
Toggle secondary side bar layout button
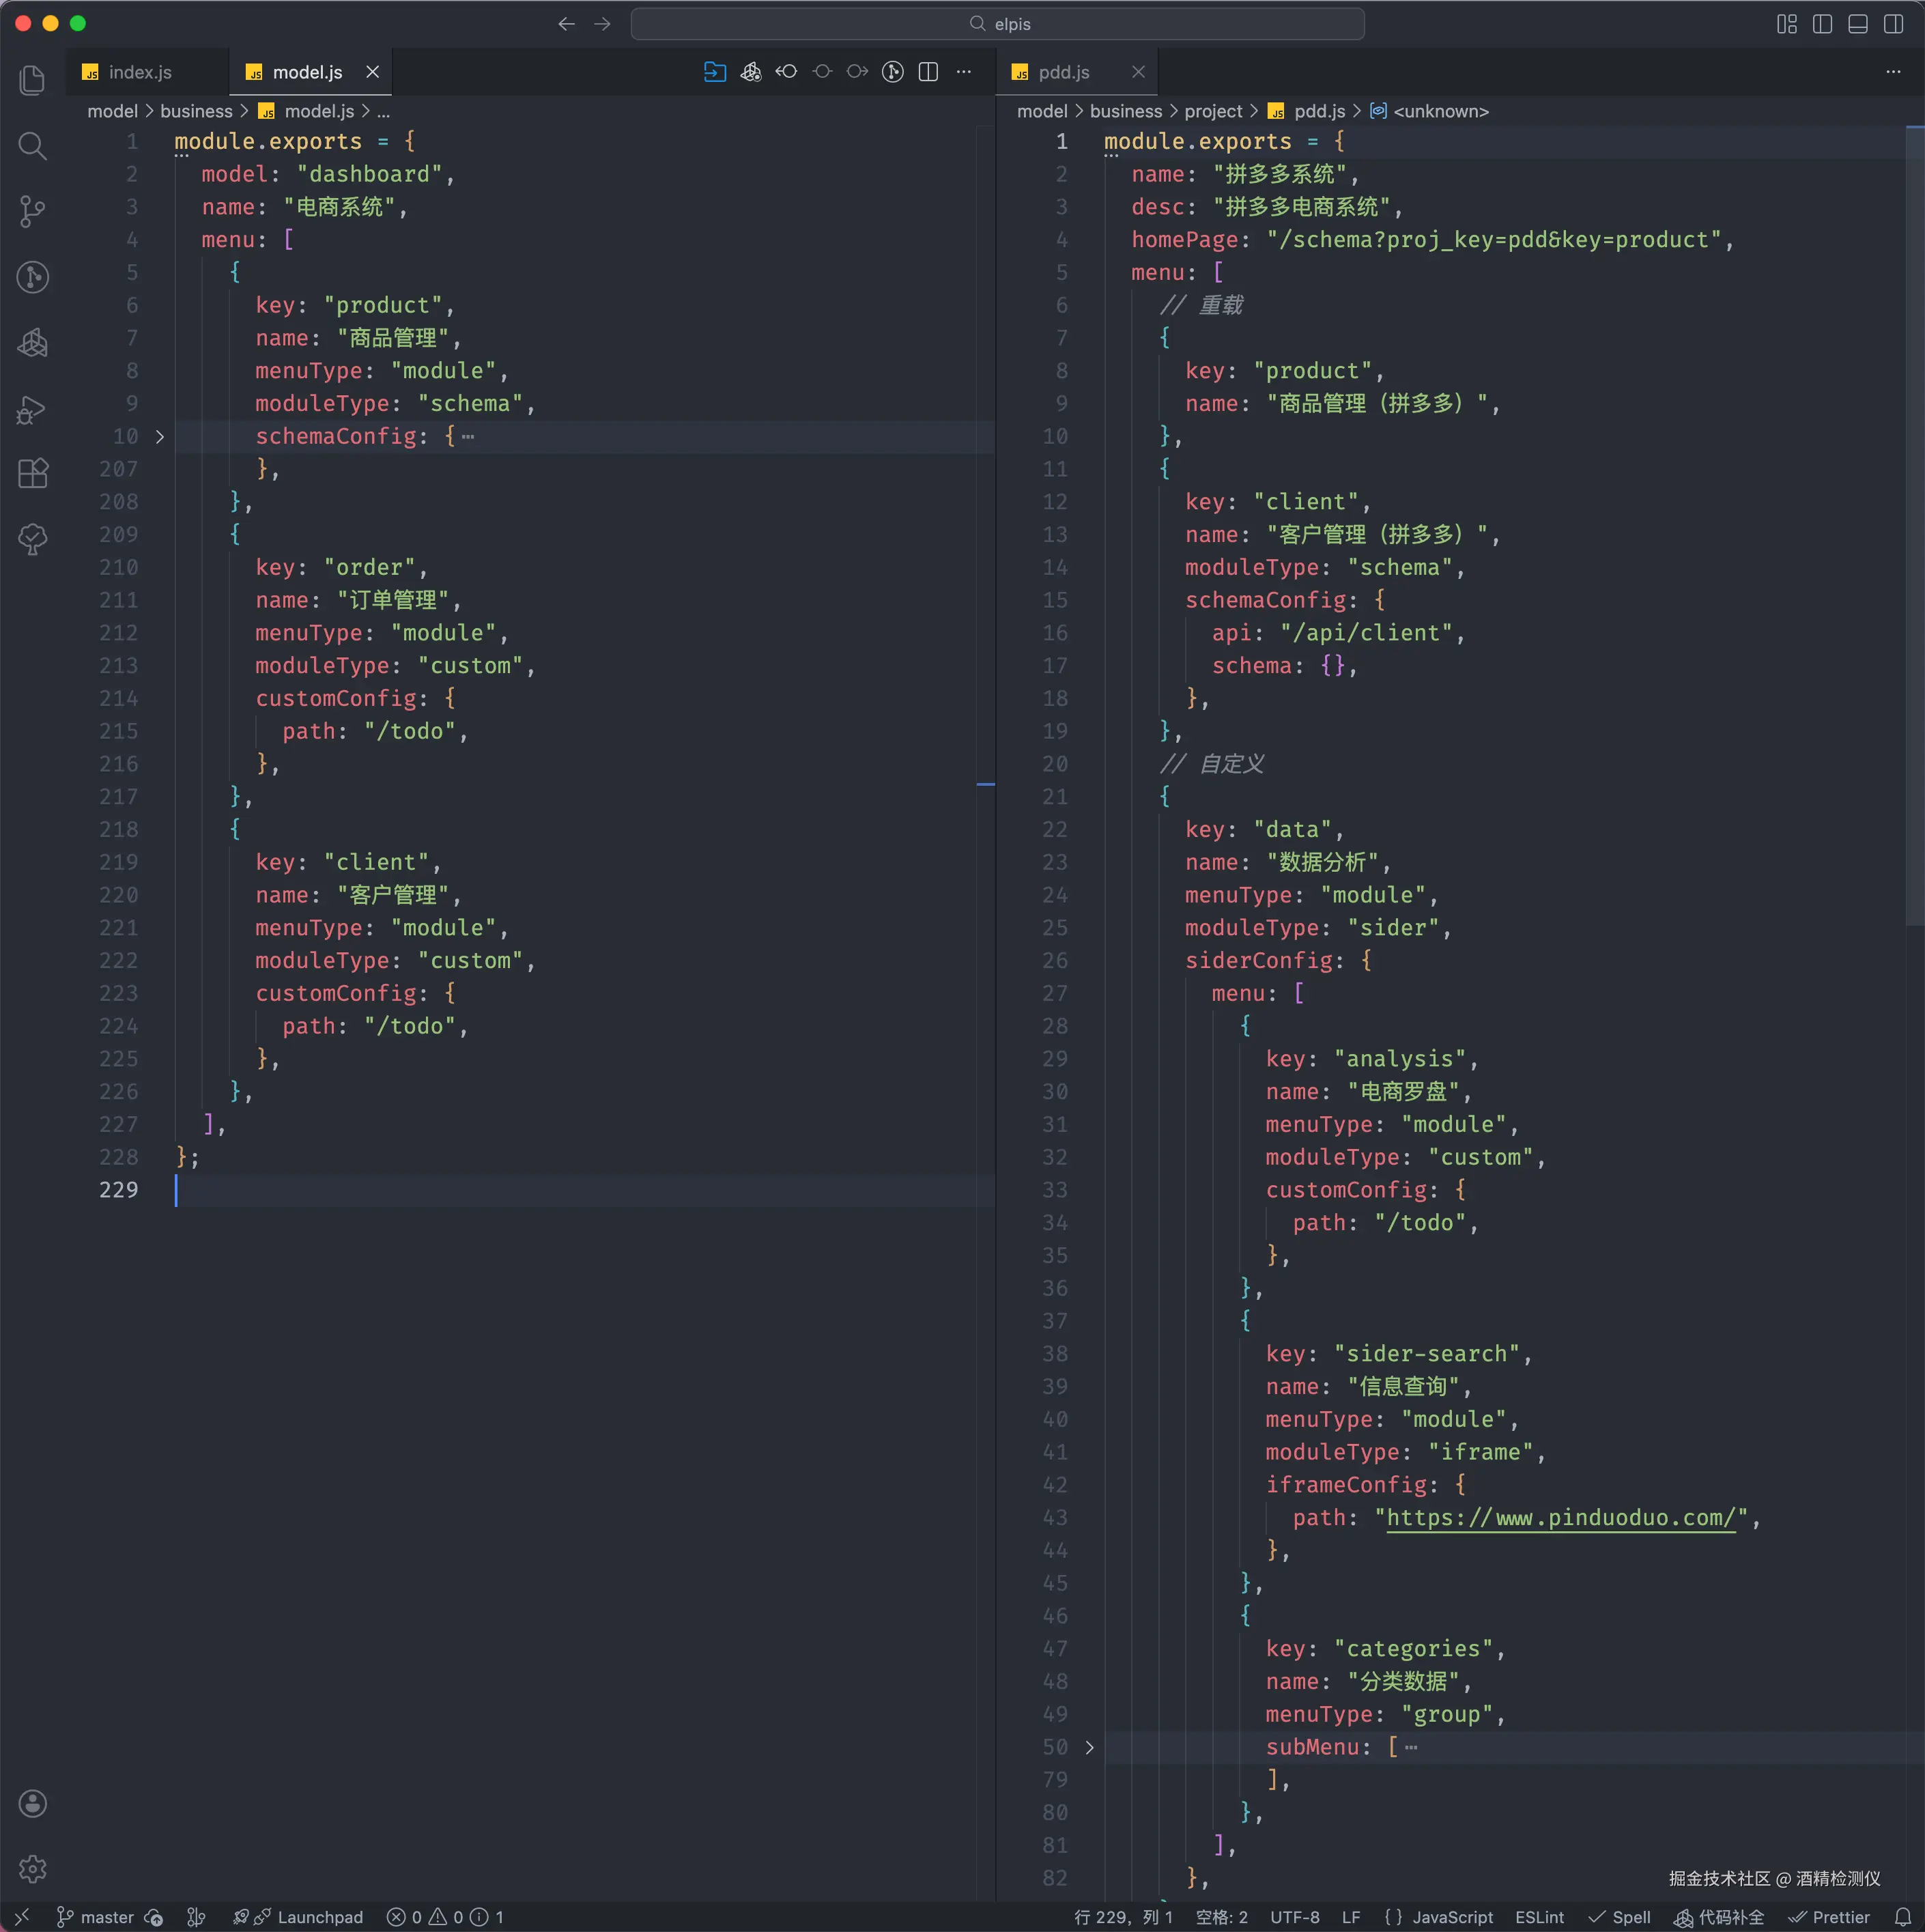click(x=1893, y=24)
